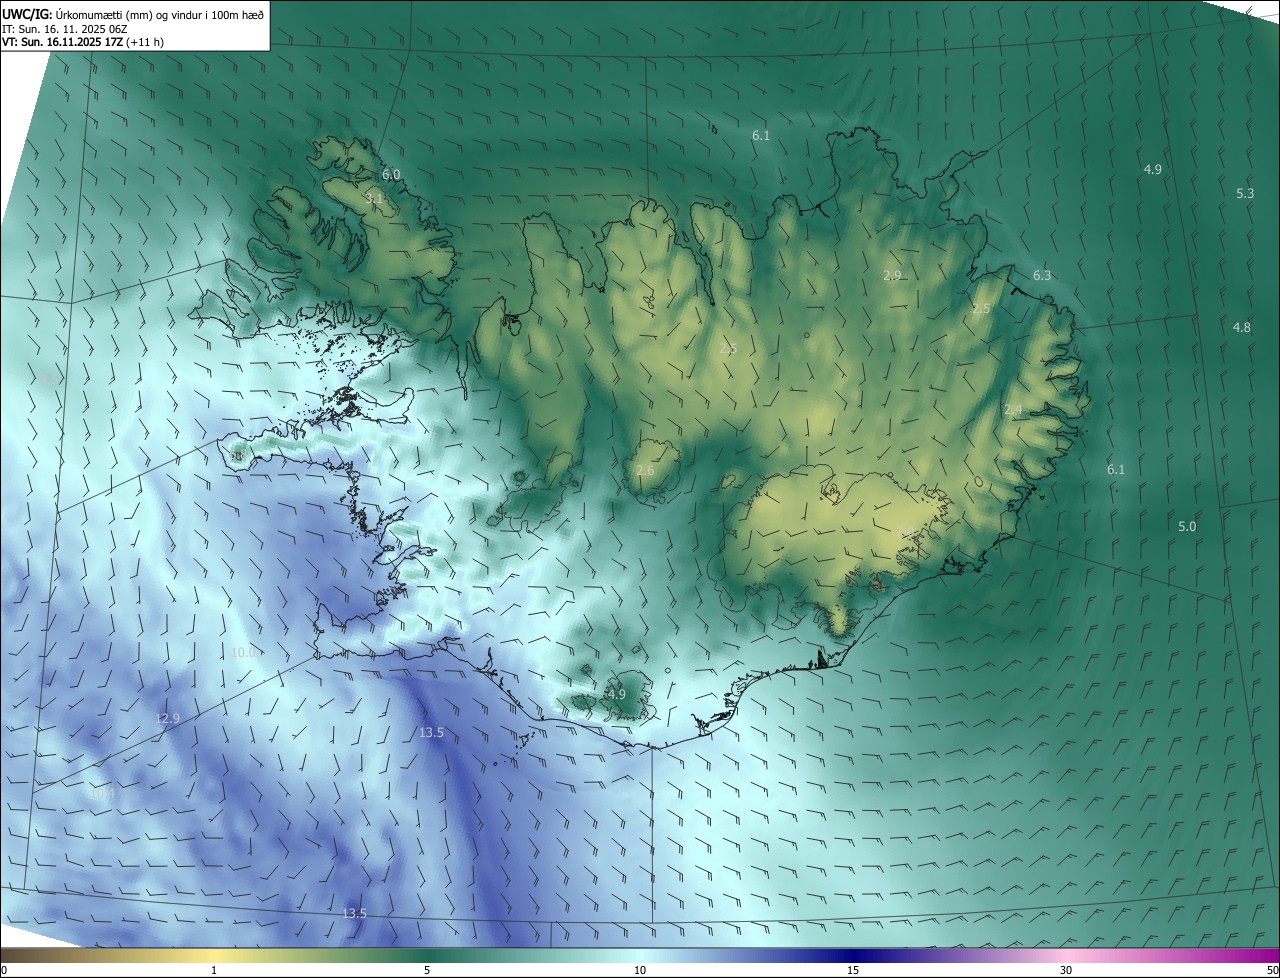This screenshot has height=978, width=1280.
Task: Click the '0' tick label on the colour scale
Action: pos(4,970)
